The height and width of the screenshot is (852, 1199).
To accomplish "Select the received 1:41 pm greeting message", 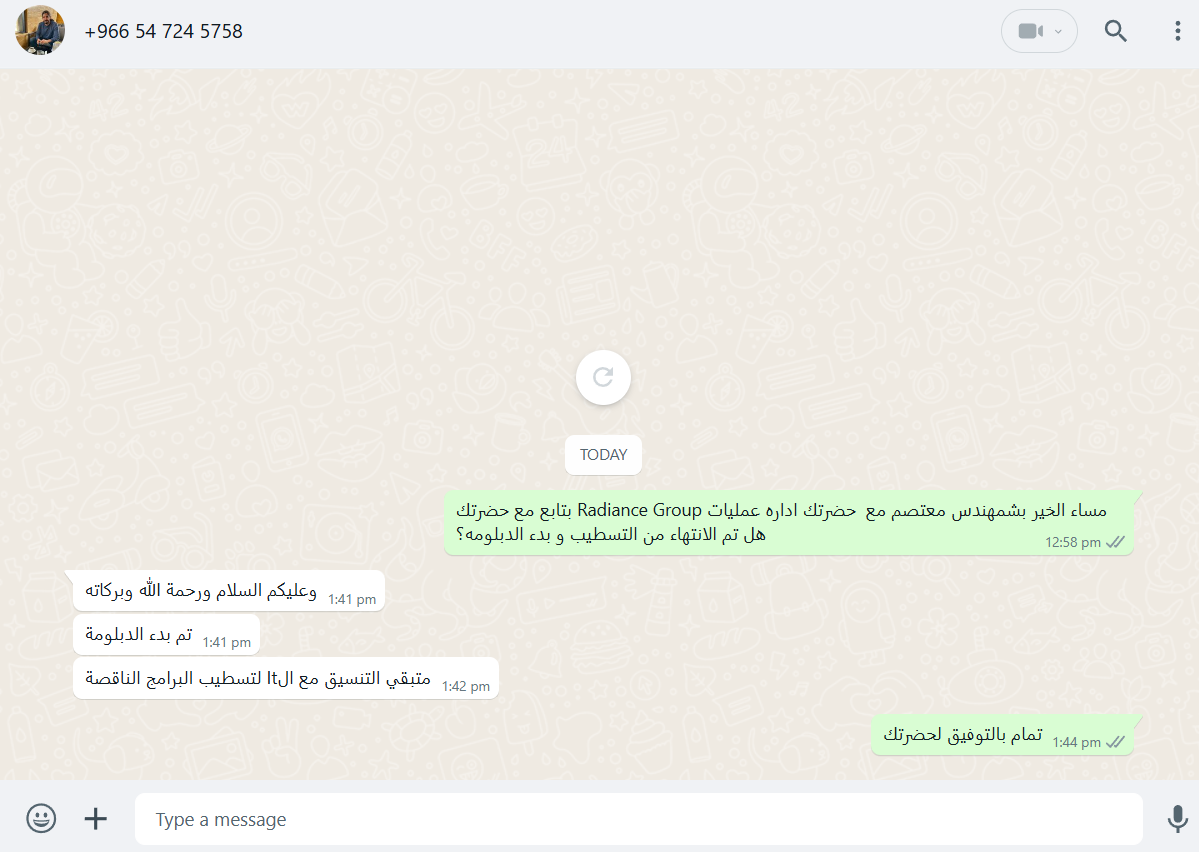I will click(229, 590).
